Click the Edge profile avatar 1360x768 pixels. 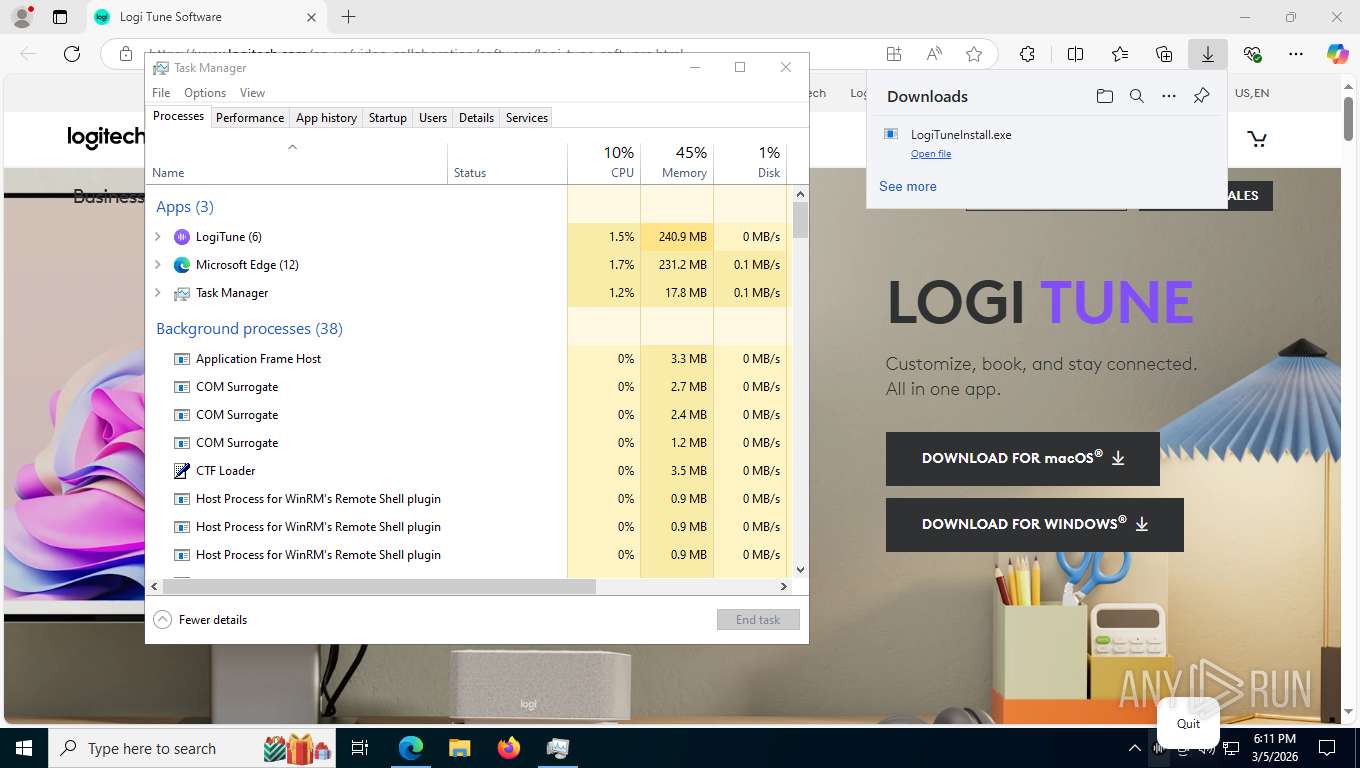21,16
